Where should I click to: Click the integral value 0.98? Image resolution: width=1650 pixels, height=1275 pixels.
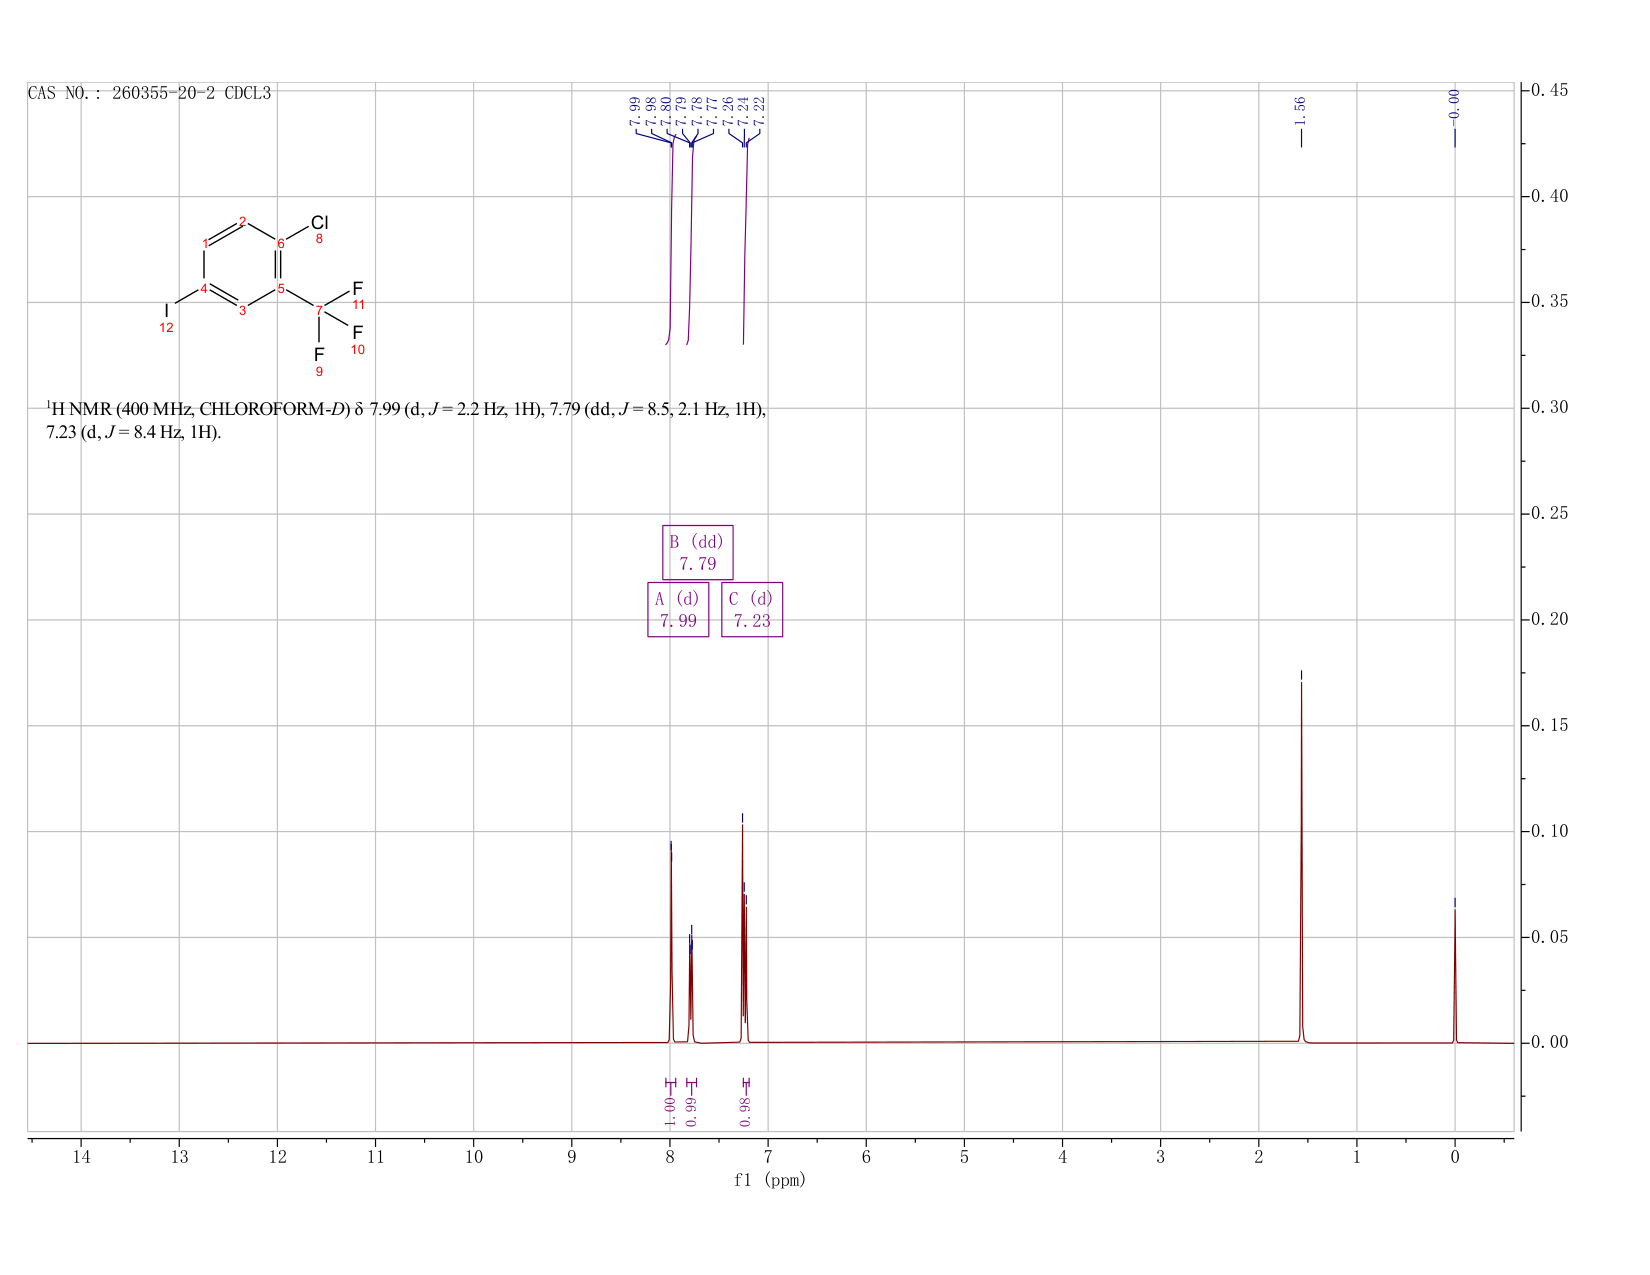[x=745, y=1112]
